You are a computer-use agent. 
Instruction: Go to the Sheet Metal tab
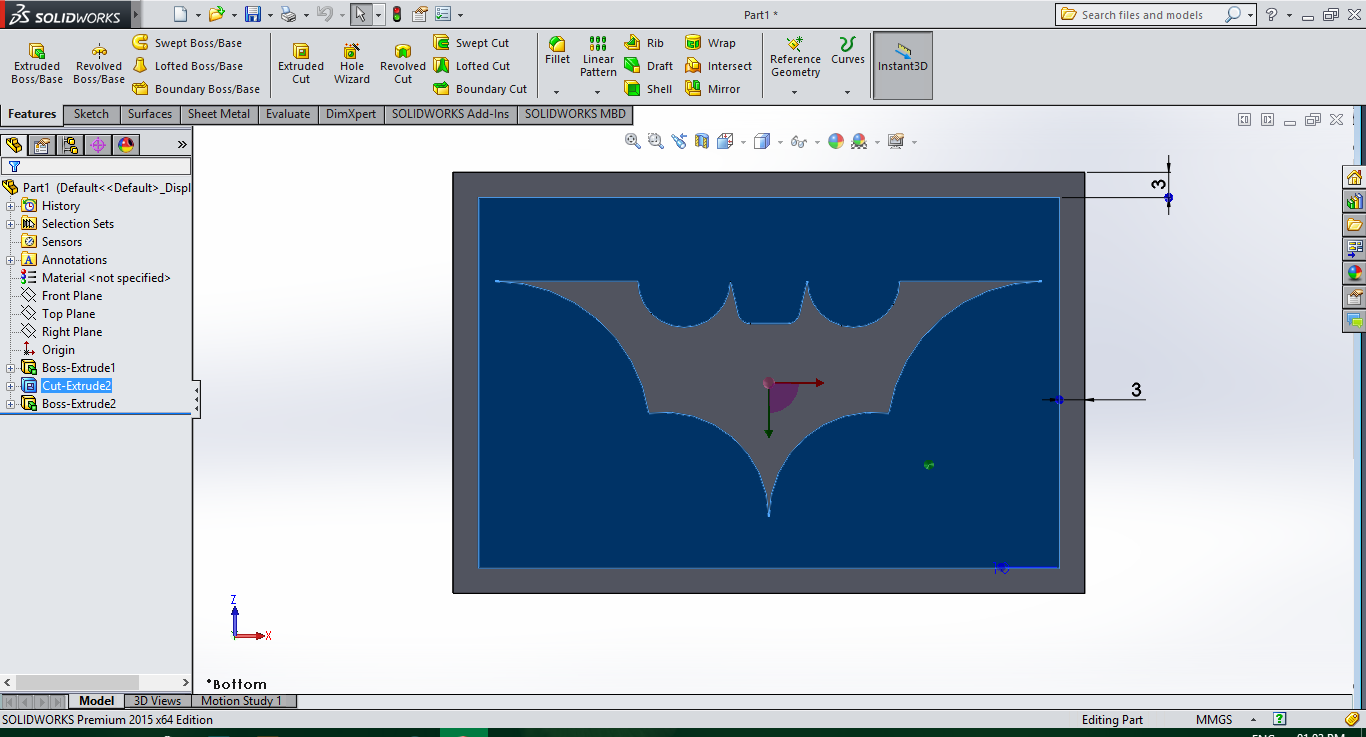(x=219, y=114)
